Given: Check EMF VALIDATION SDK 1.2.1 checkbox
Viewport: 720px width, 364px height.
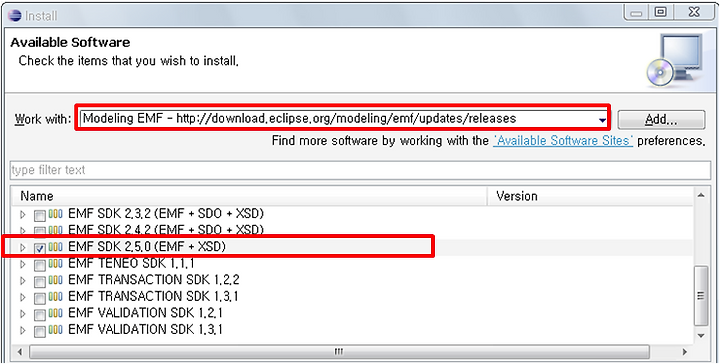Looking at the screenshot, I should pyautogui.click(x=40, y=315).
